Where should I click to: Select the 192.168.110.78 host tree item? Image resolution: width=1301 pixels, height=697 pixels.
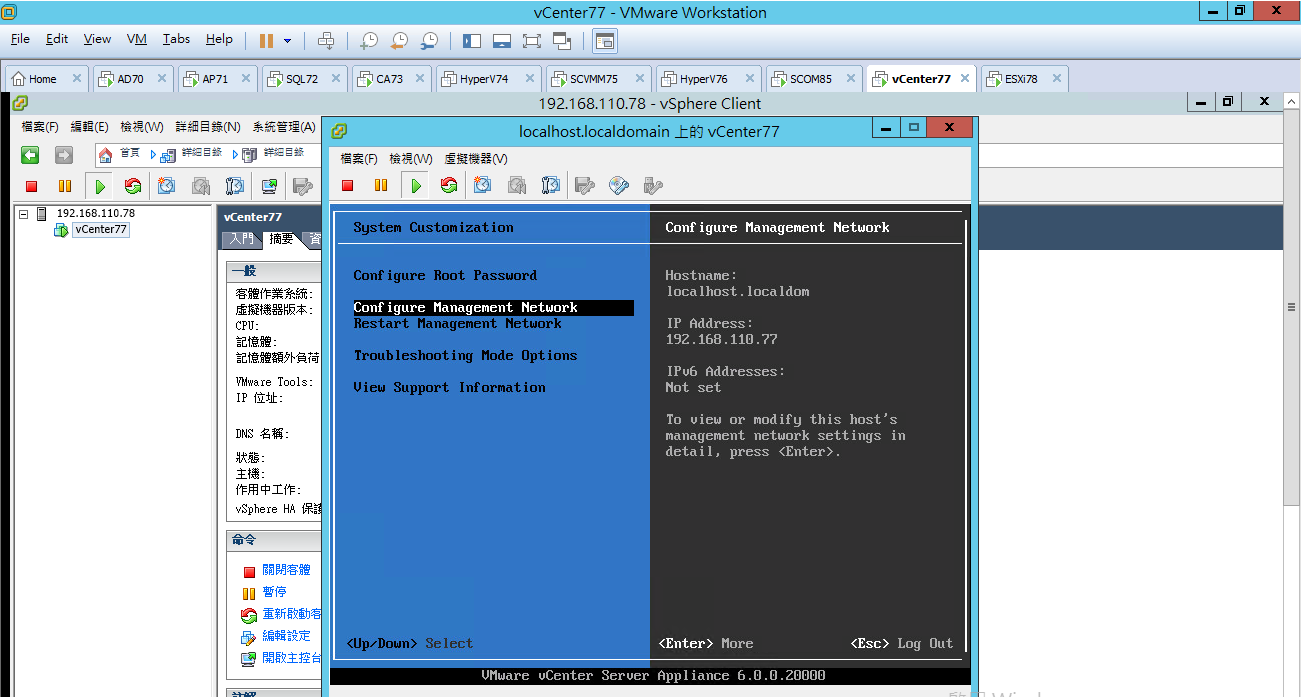[x=95, y=213]
